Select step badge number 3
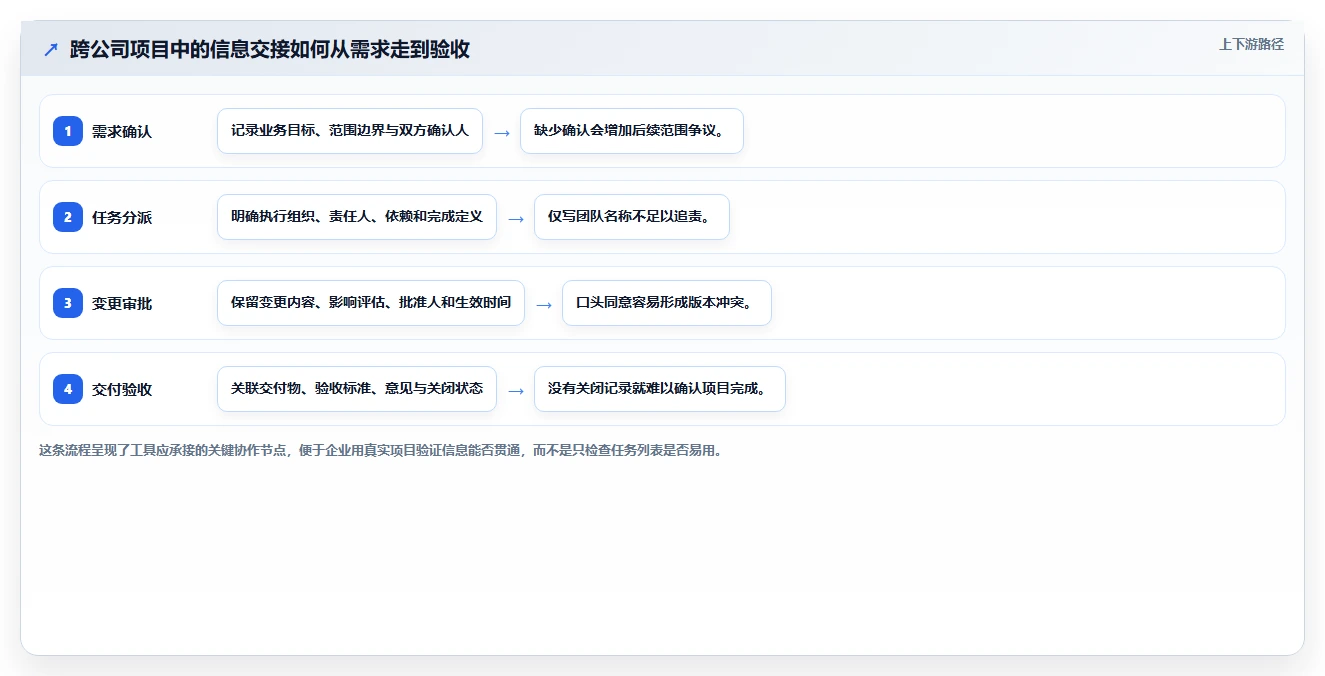Screen dimensions: 1325x676 click(68, 303)
